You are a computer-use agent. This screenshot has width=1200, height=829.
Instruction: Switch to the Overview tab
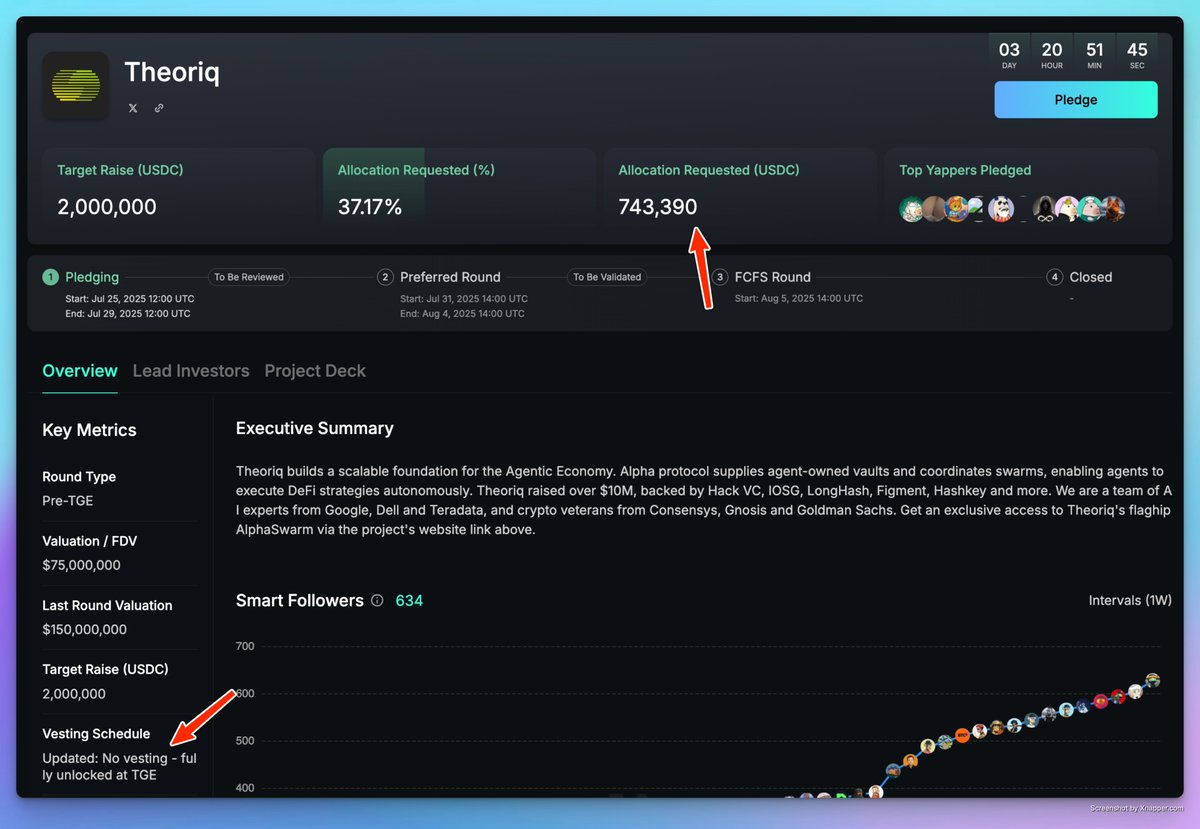click(80, 371)
